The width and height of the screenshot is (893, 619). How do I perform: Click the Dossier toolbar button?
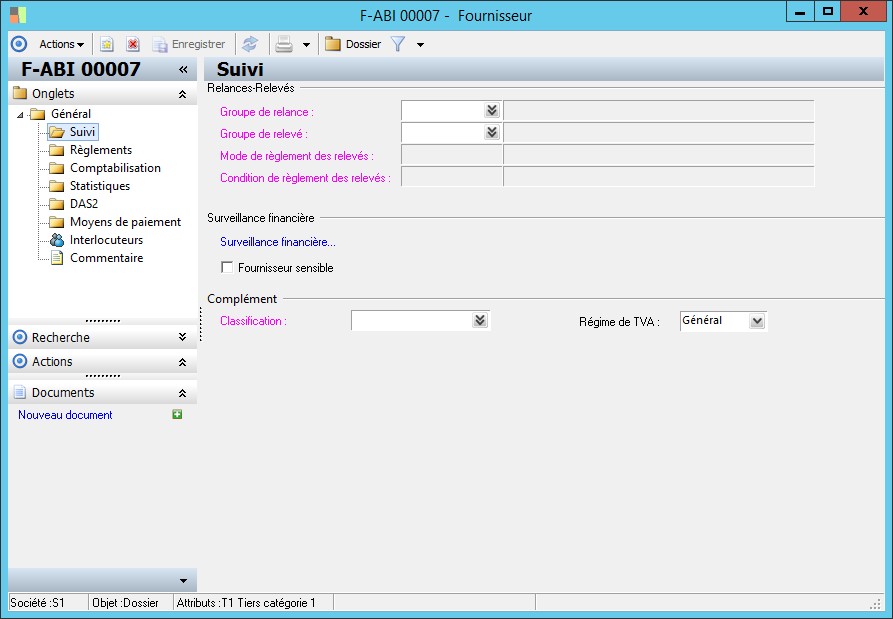[354, 44]
